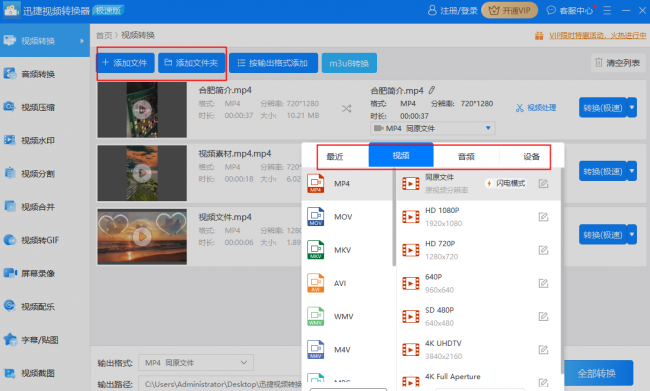Select WMV format in the list
The height and width of the screenshot is (391, 650).
point(347,316)
